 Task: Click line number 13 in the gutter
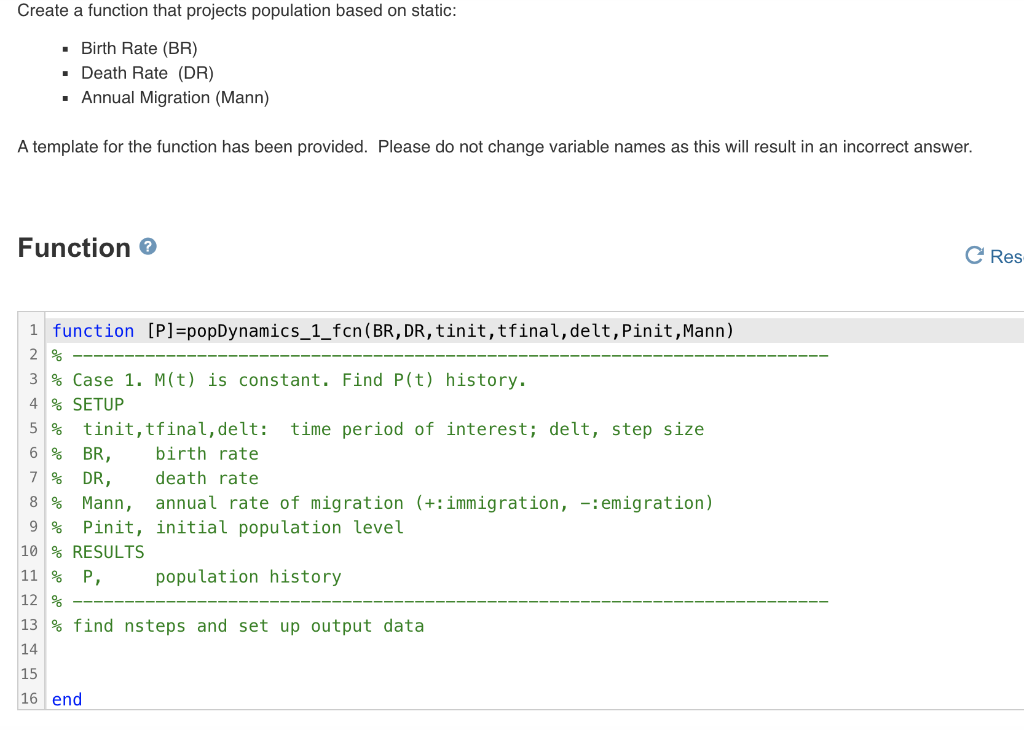[x=29, y=625]
